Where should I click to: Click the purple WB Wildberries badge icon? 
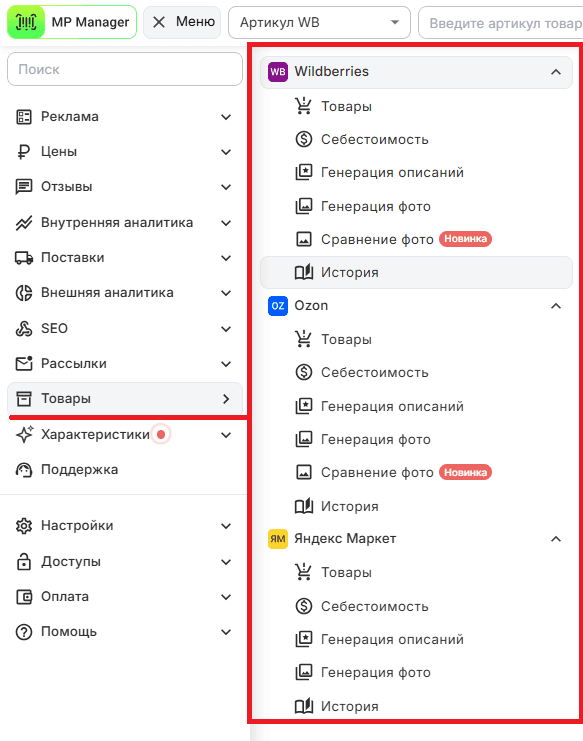278,72
